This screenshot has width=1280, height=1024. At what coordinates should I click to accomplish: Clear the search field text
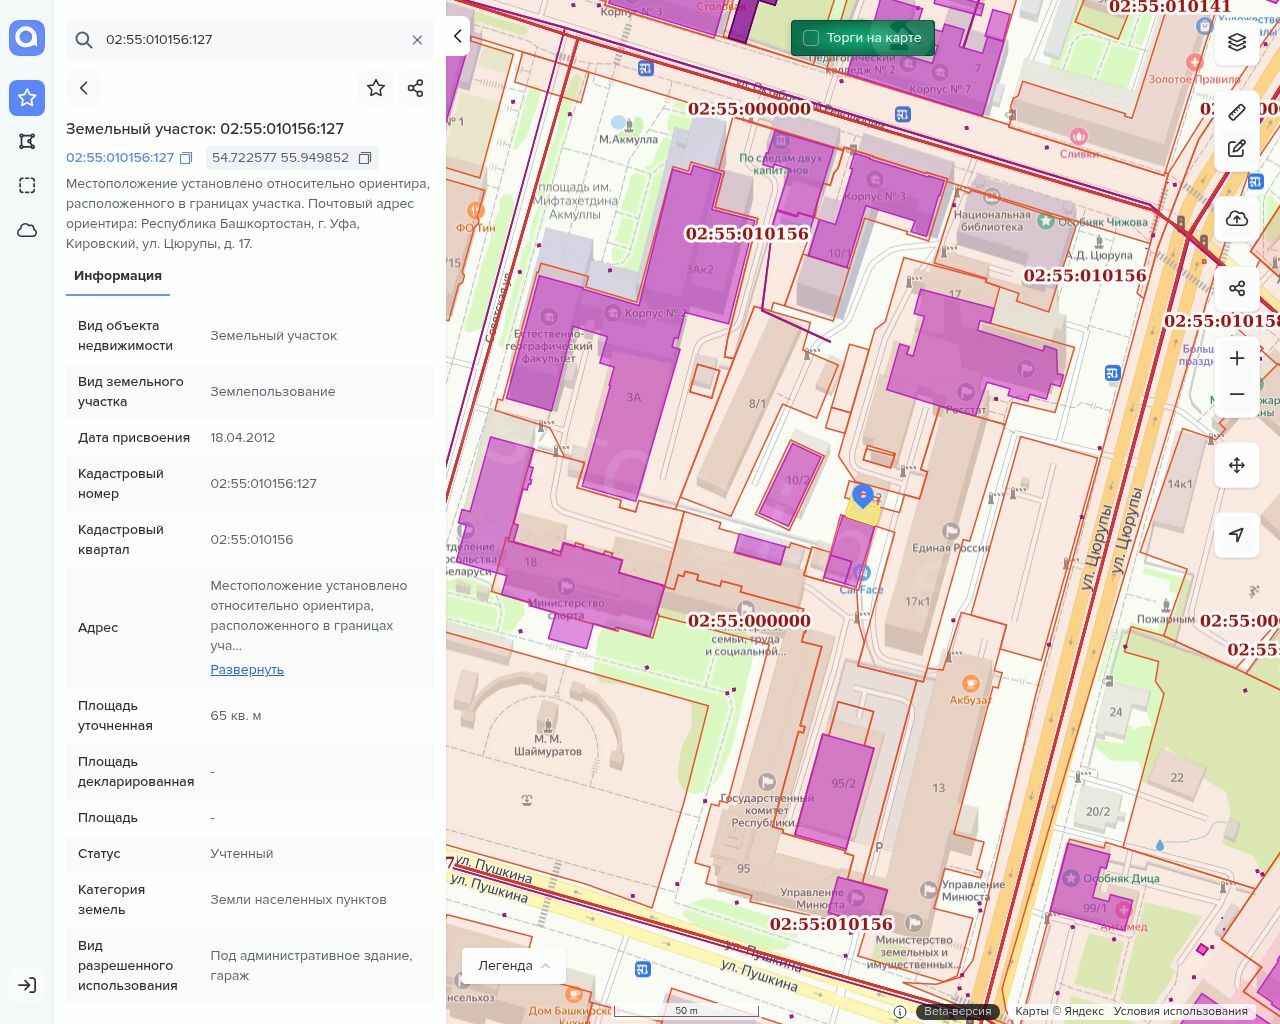[x=417, y=40]
